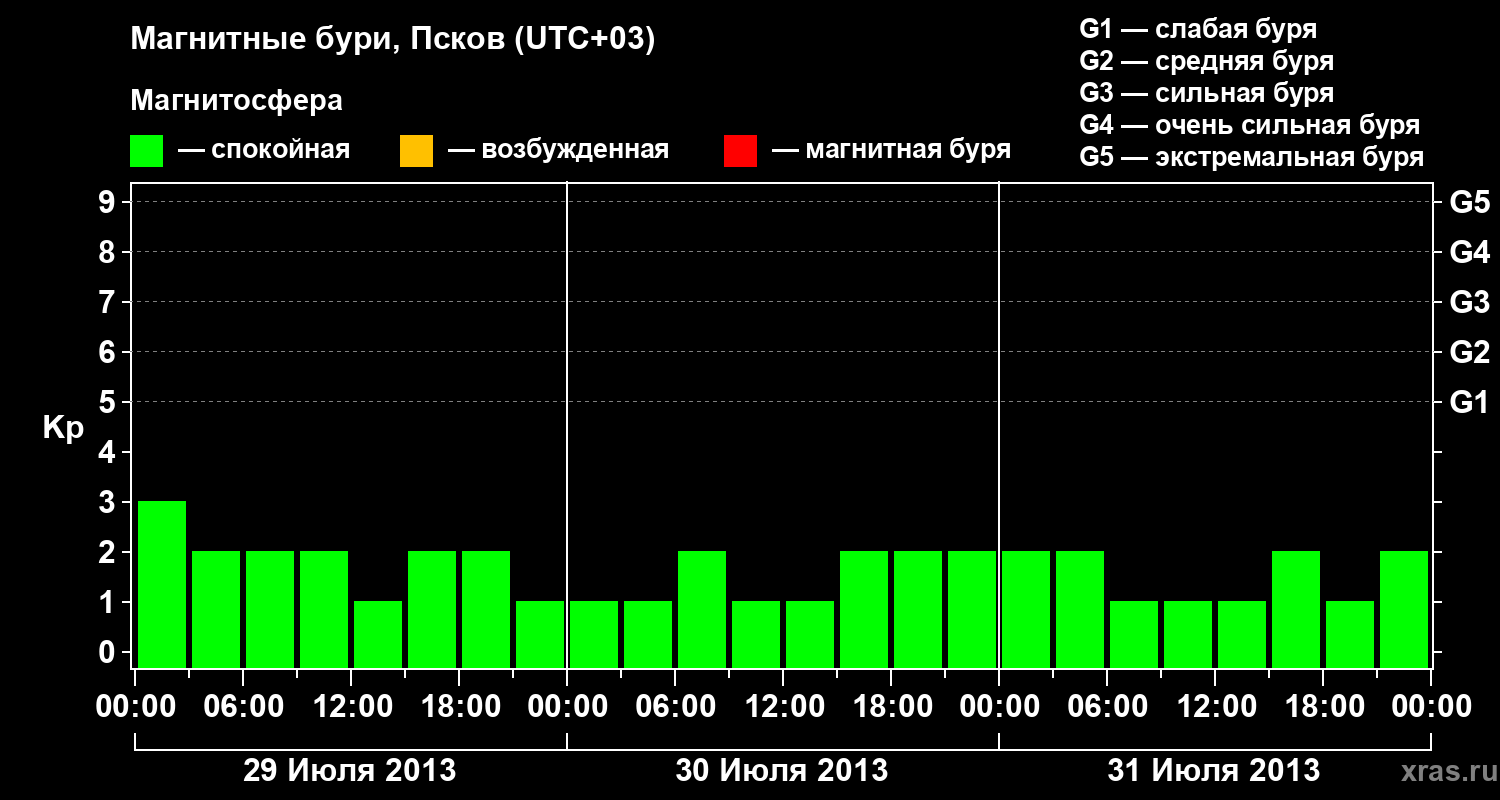
Task: Select the 'Магнитосфера' heading
Action: tap(236, 101)
